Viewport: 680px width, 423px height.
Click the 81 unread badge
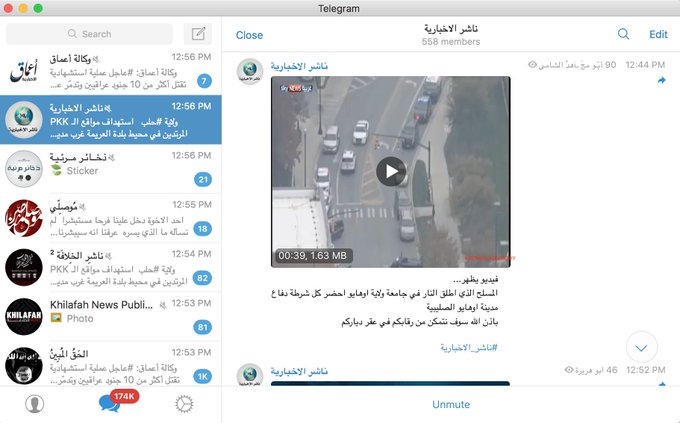click(x=203, y=327)
